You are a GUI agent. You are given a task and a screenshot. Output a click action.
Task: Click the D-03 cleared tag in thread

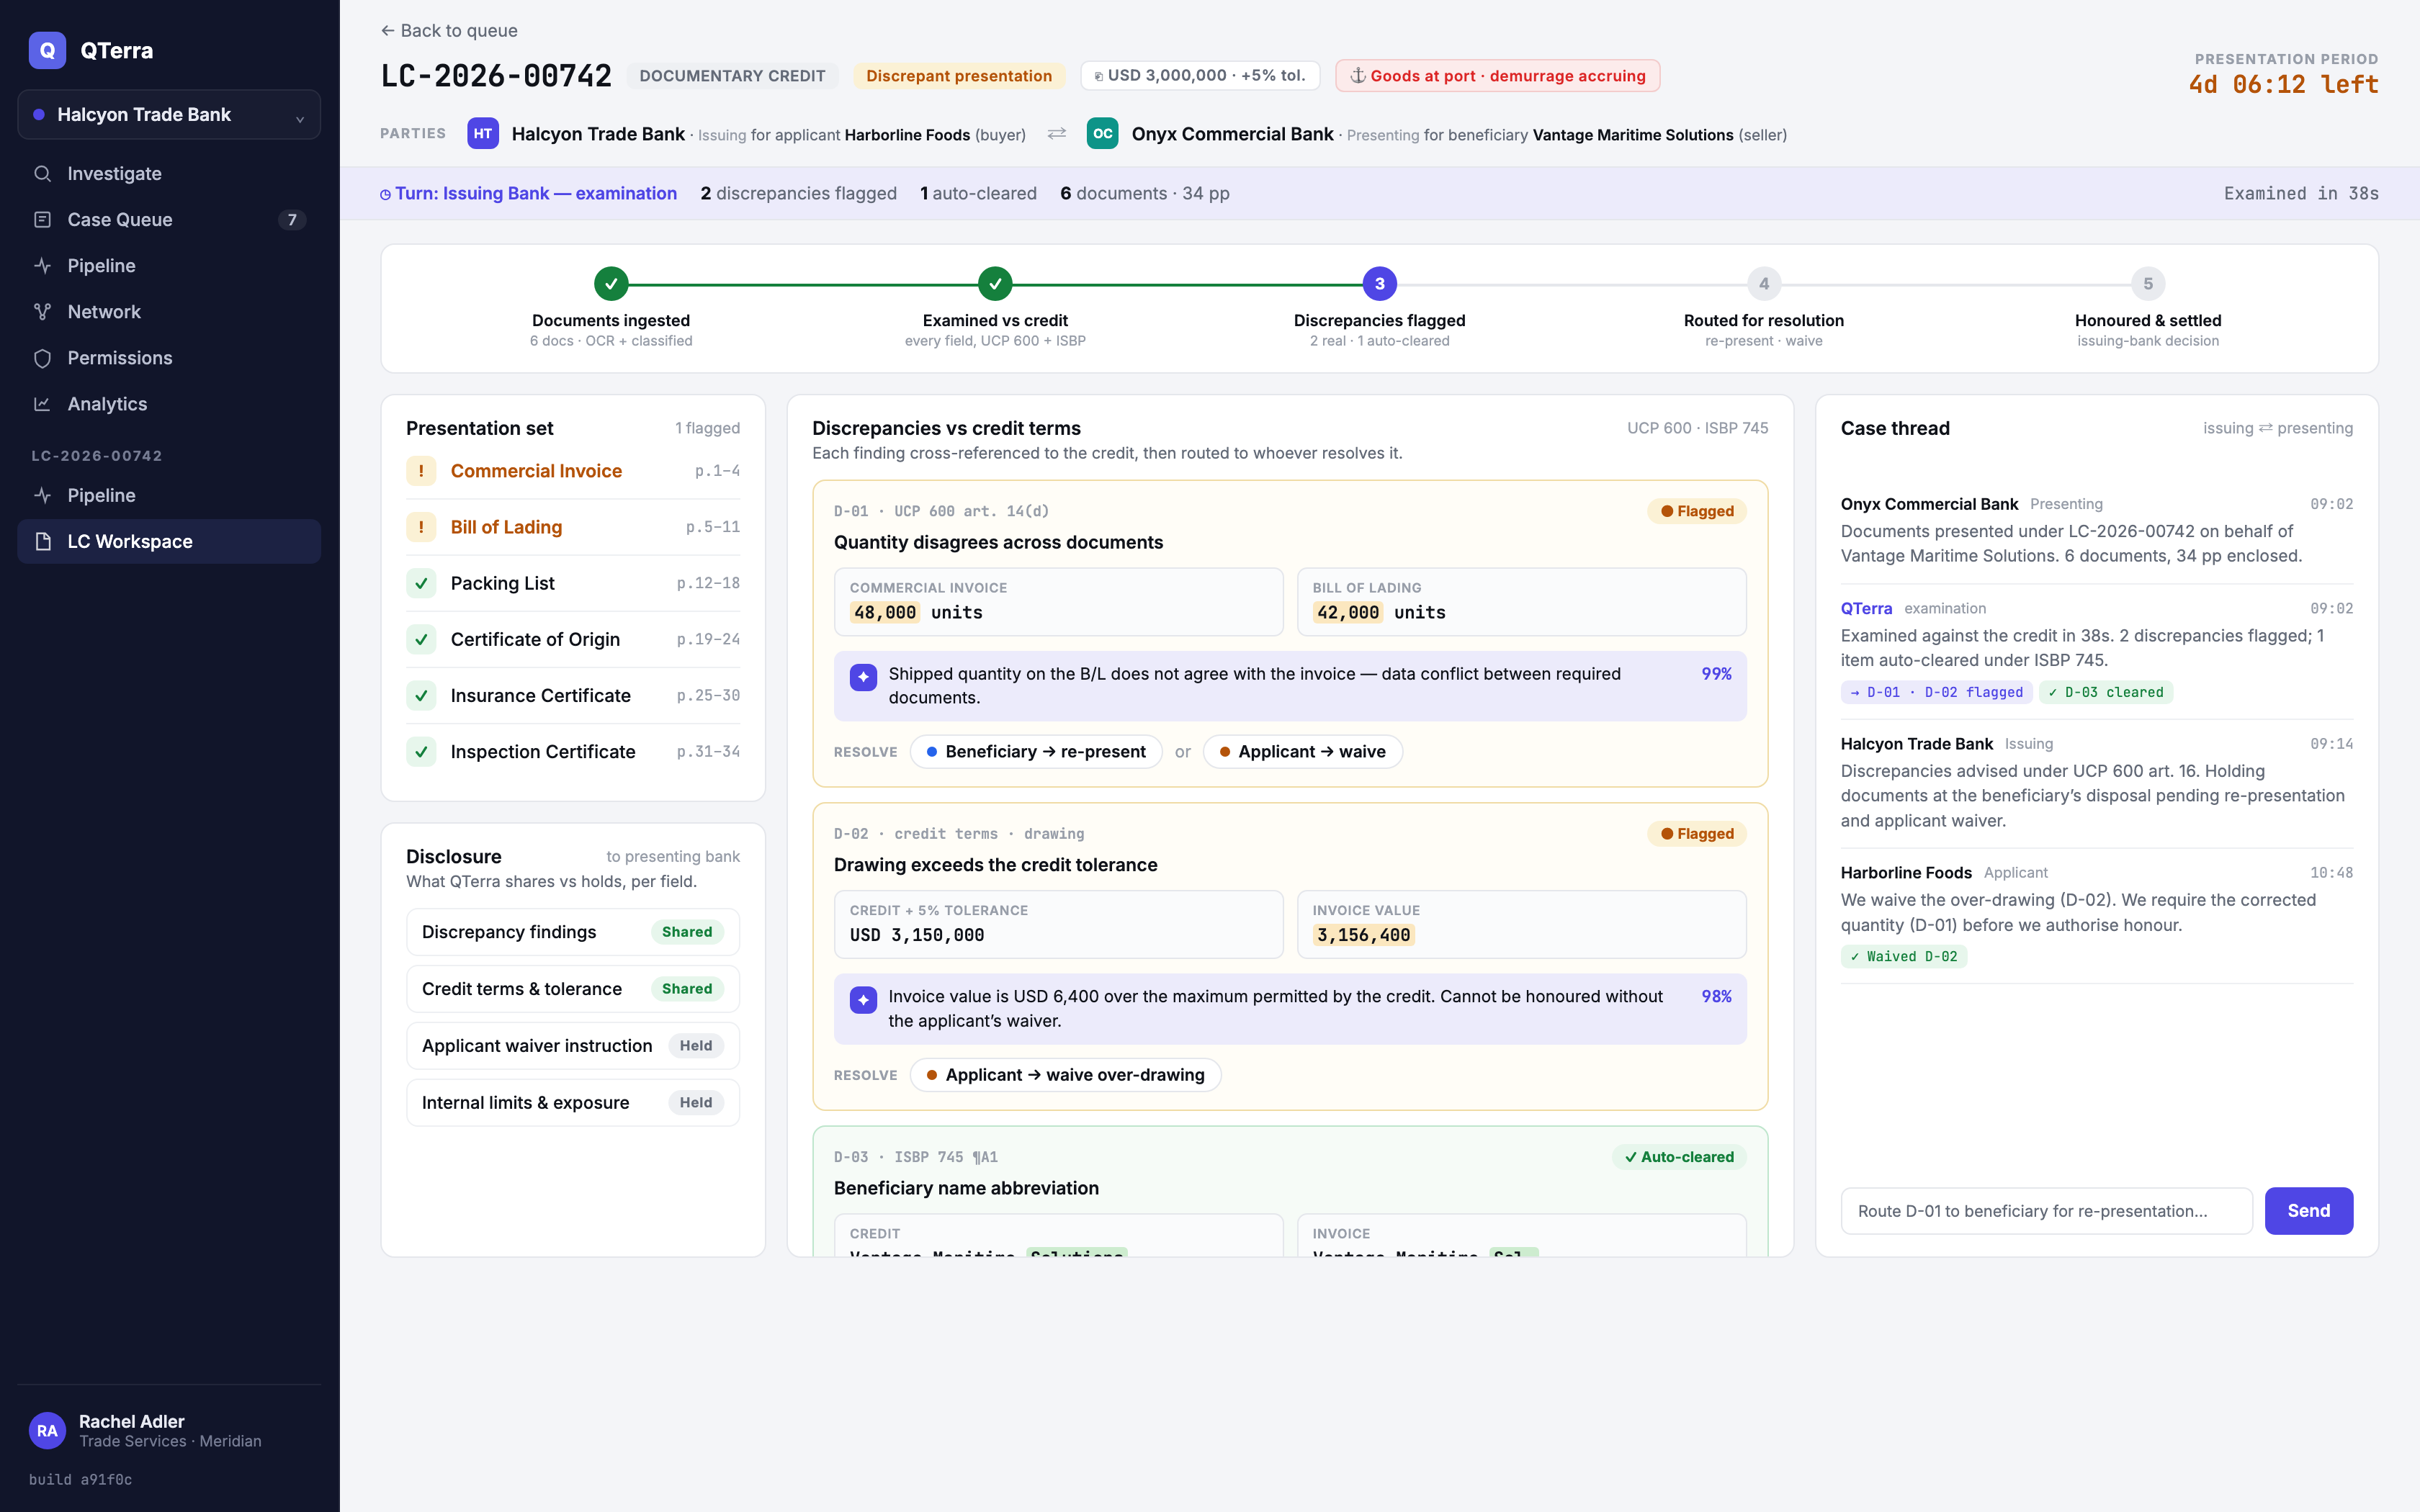click(x=2105, y=692)
